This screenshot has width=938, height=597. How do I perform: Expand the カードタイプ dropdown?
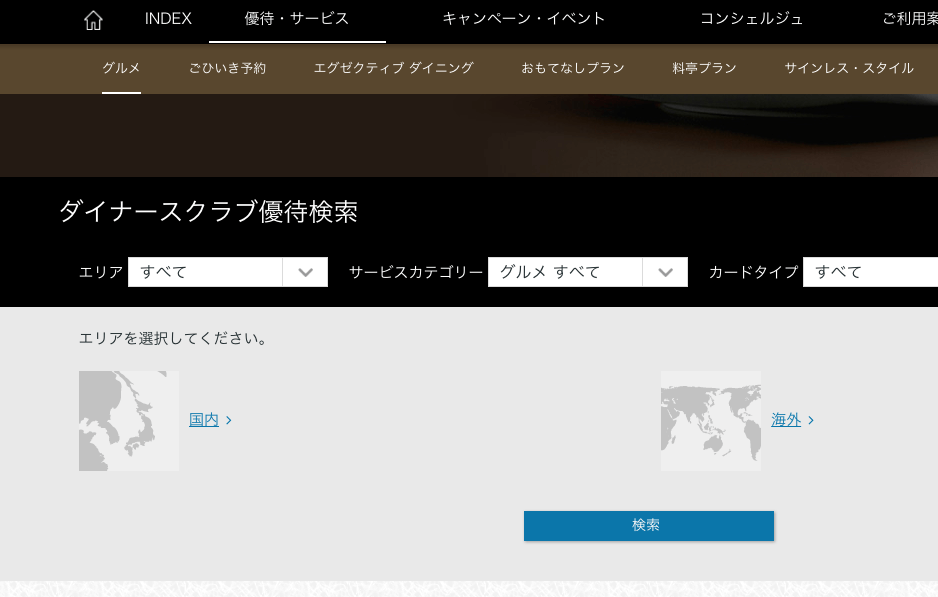point(870,272)
